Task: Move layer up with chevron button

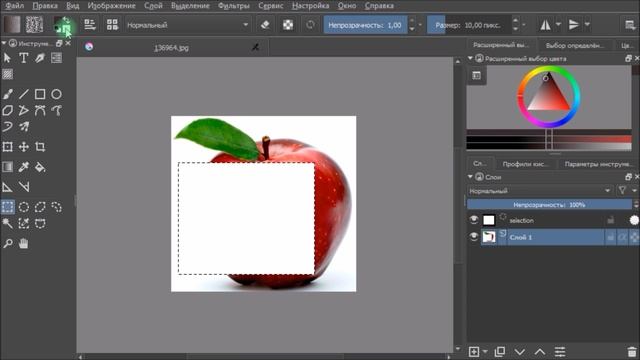Action: pos(540,351)
